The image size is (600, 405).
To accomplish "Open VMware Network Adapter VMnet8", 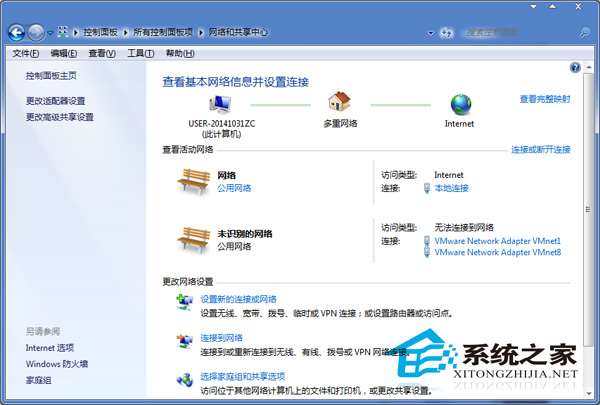I will [497, 253].
